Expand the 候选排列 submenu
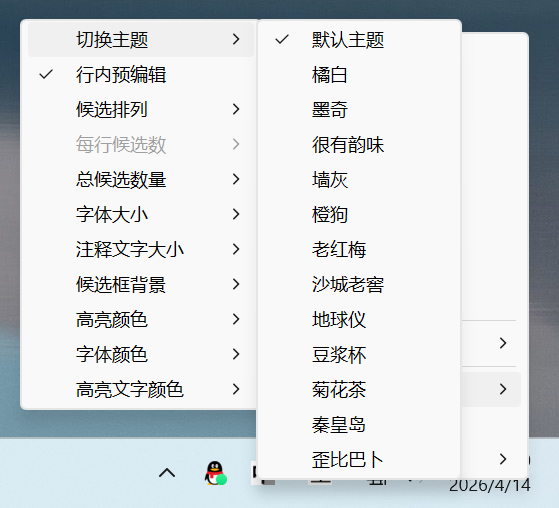This screenshot has width=559, height=508. click(x=141, y=109)
